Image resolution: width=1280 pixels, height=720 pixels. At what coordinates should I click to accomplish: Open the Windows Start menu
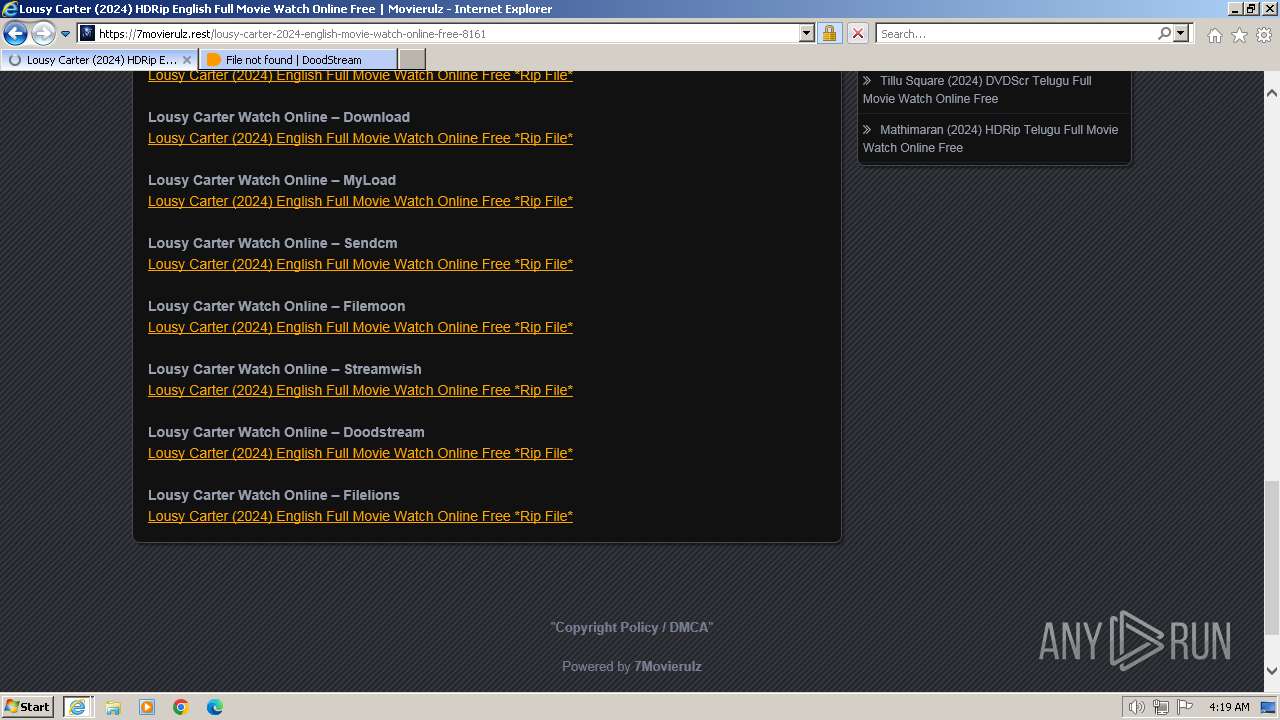28,707
